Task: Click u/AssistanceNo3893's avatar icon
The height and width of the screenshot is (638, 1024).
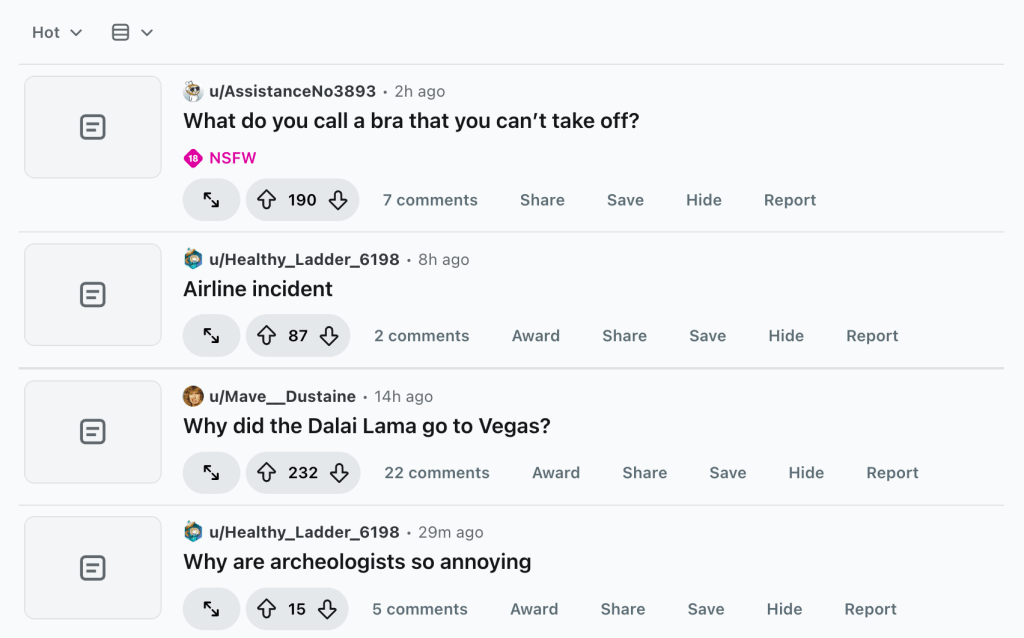Action: [x=193, y=92]
